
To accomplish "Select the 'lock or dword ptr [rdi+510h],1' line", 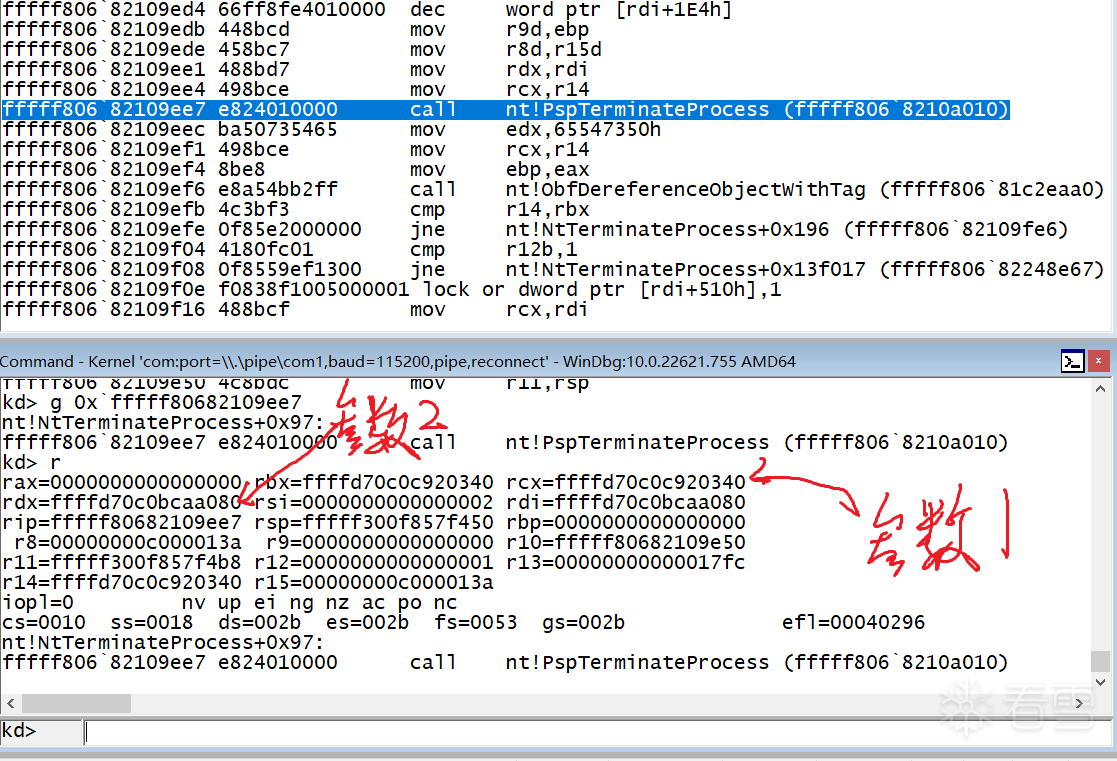I will 392,289.
